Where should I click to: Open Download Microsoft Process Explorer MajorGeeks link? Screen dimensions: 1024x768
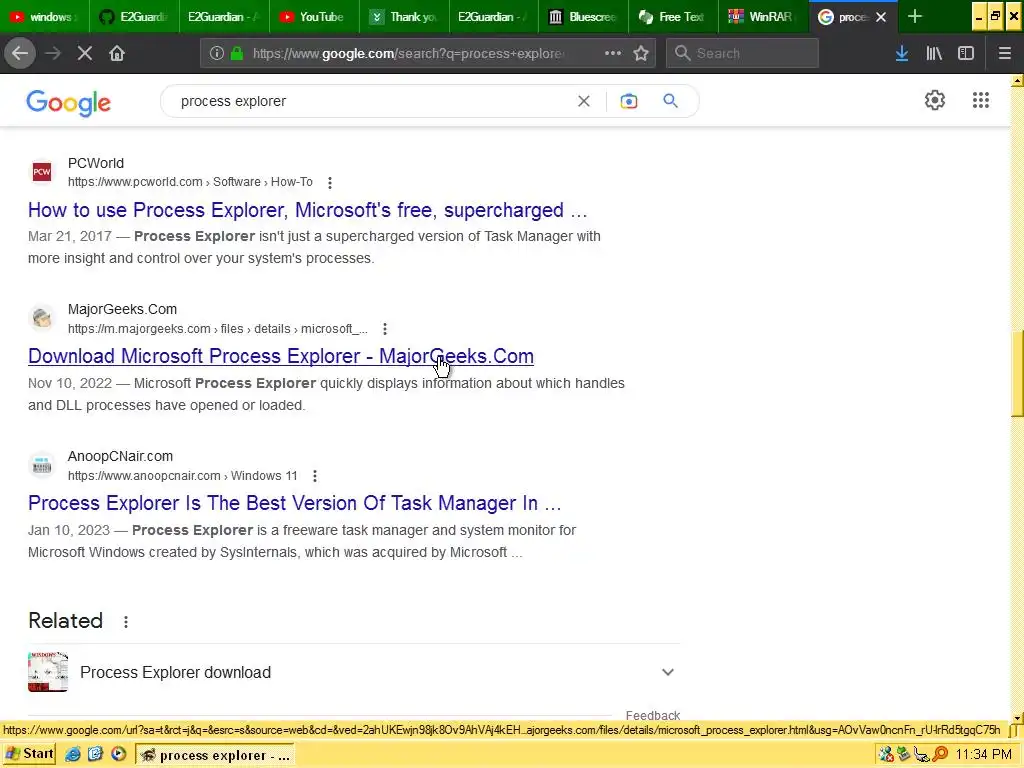pyautogui.click(x=281, y=356)
